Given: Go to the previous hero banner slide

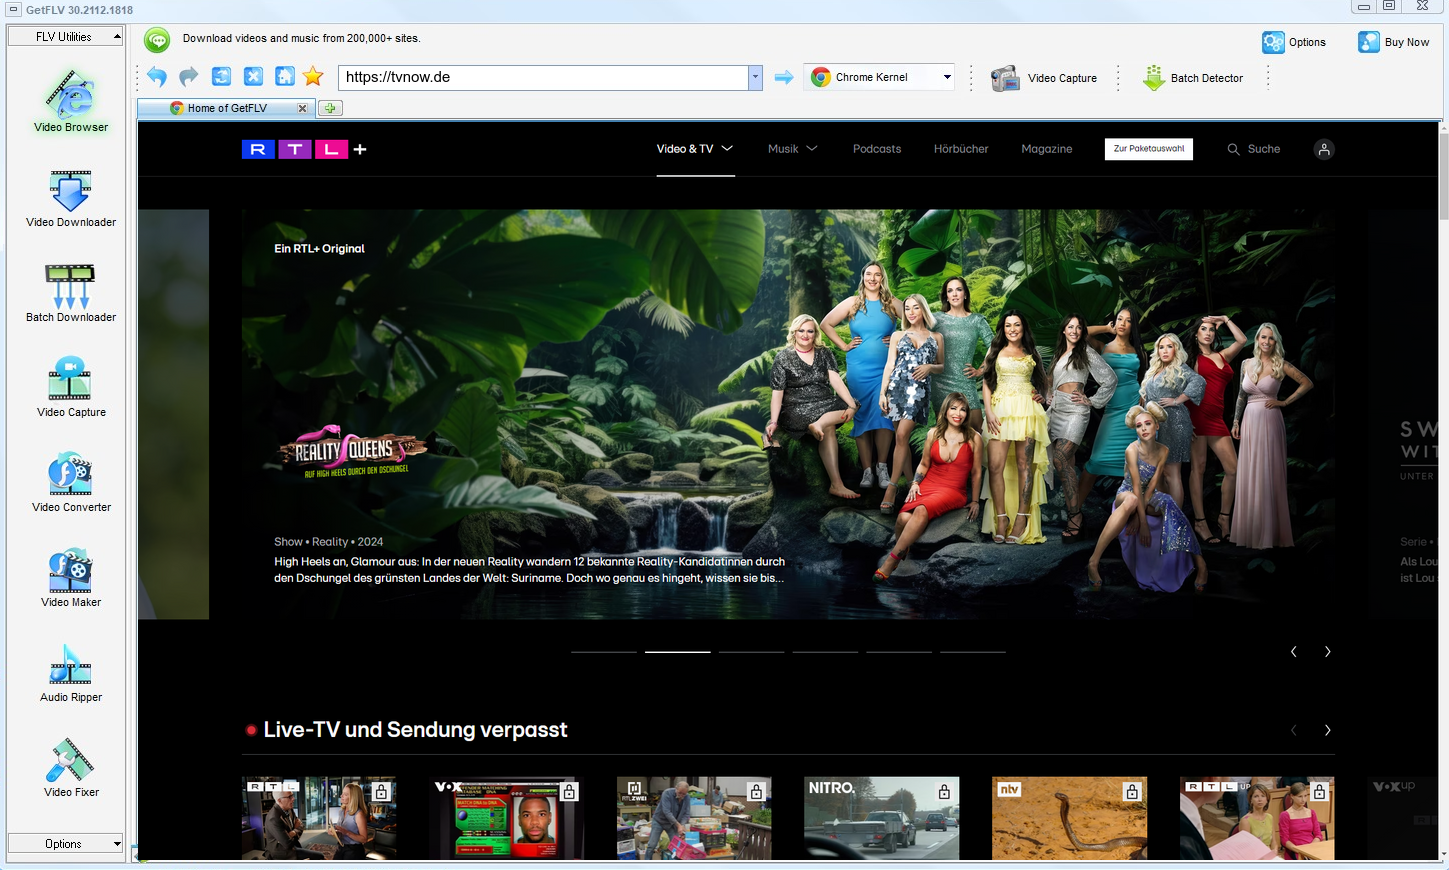Looking at the screenshot, I should pyautogui.click(x=1294, y=652).
